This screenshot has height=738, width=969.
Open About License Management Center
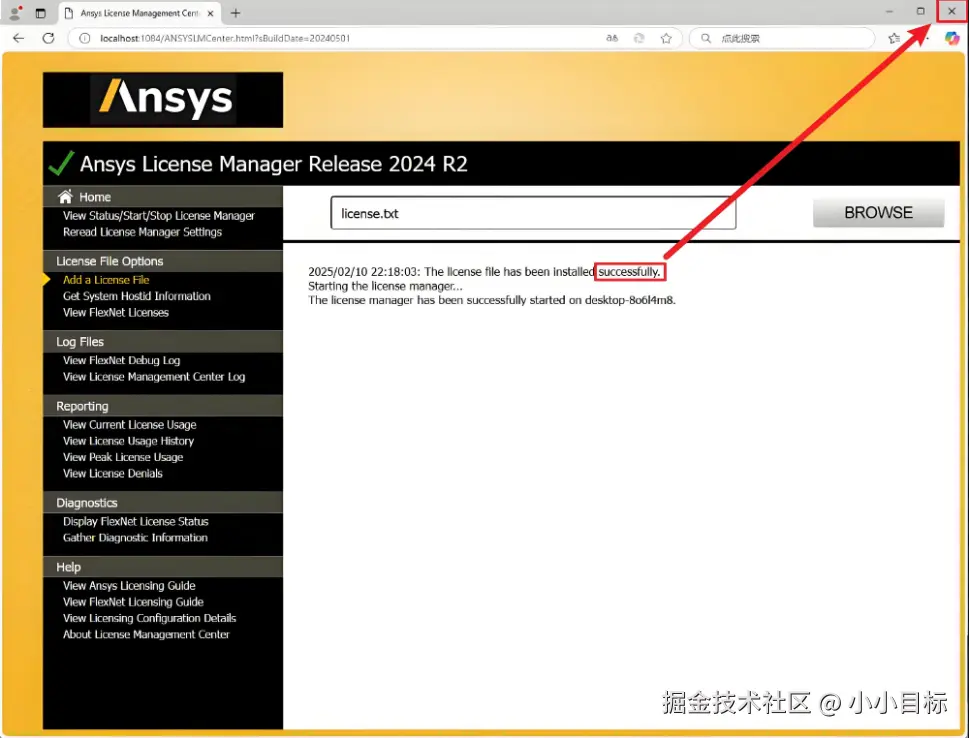click(146, 635)
